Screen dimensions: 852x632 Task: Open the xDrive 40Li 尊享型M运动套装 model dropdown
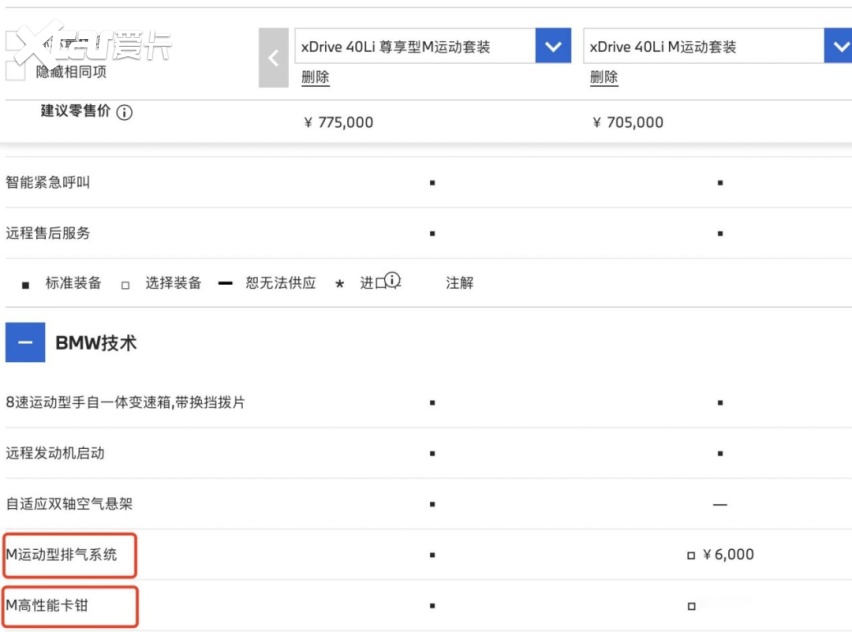pos(553,46)
